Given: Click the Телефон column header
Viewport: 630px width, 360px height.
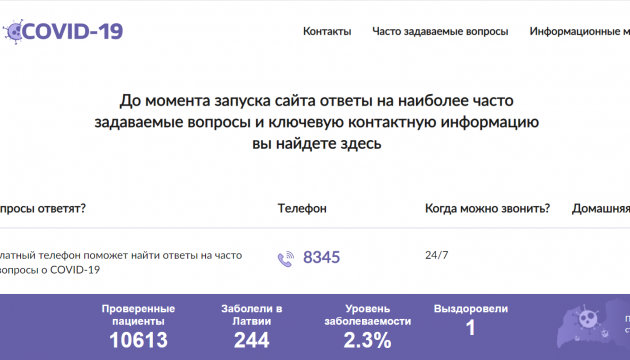Looking at the screenshot, I should 302,209.
